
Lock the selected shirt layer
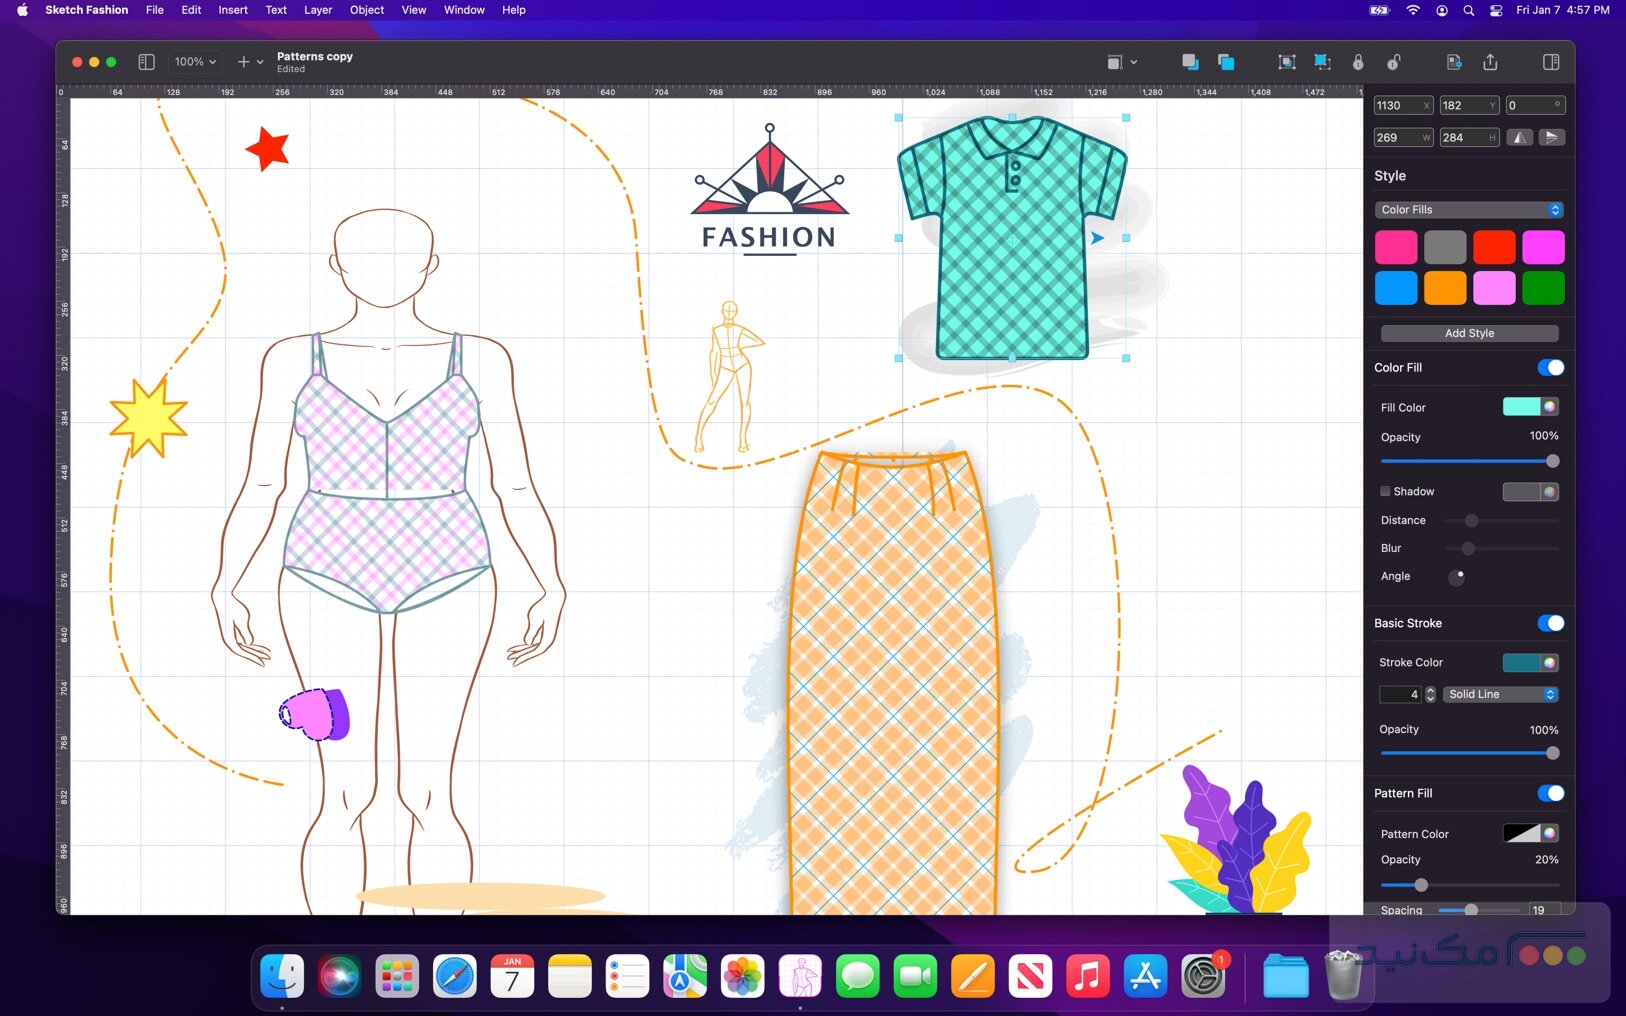pos(1358,62)
